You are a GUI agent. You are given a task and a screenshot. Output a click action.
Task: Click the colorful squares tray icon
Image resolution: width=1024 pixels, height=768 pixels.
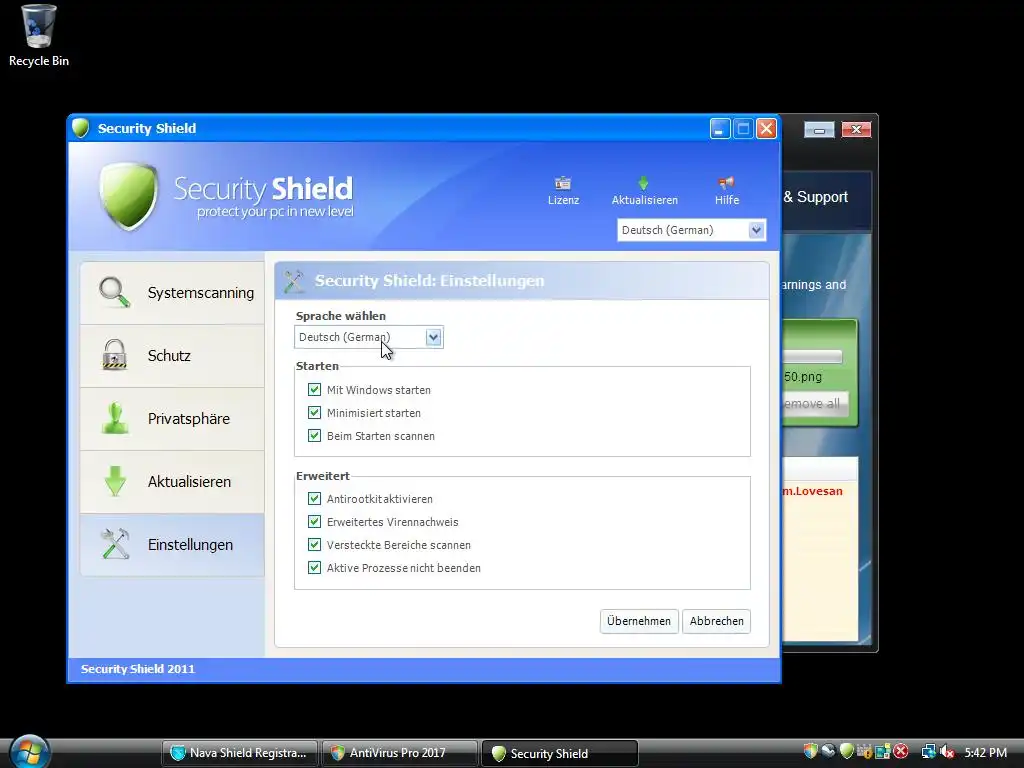pos(883,752)
